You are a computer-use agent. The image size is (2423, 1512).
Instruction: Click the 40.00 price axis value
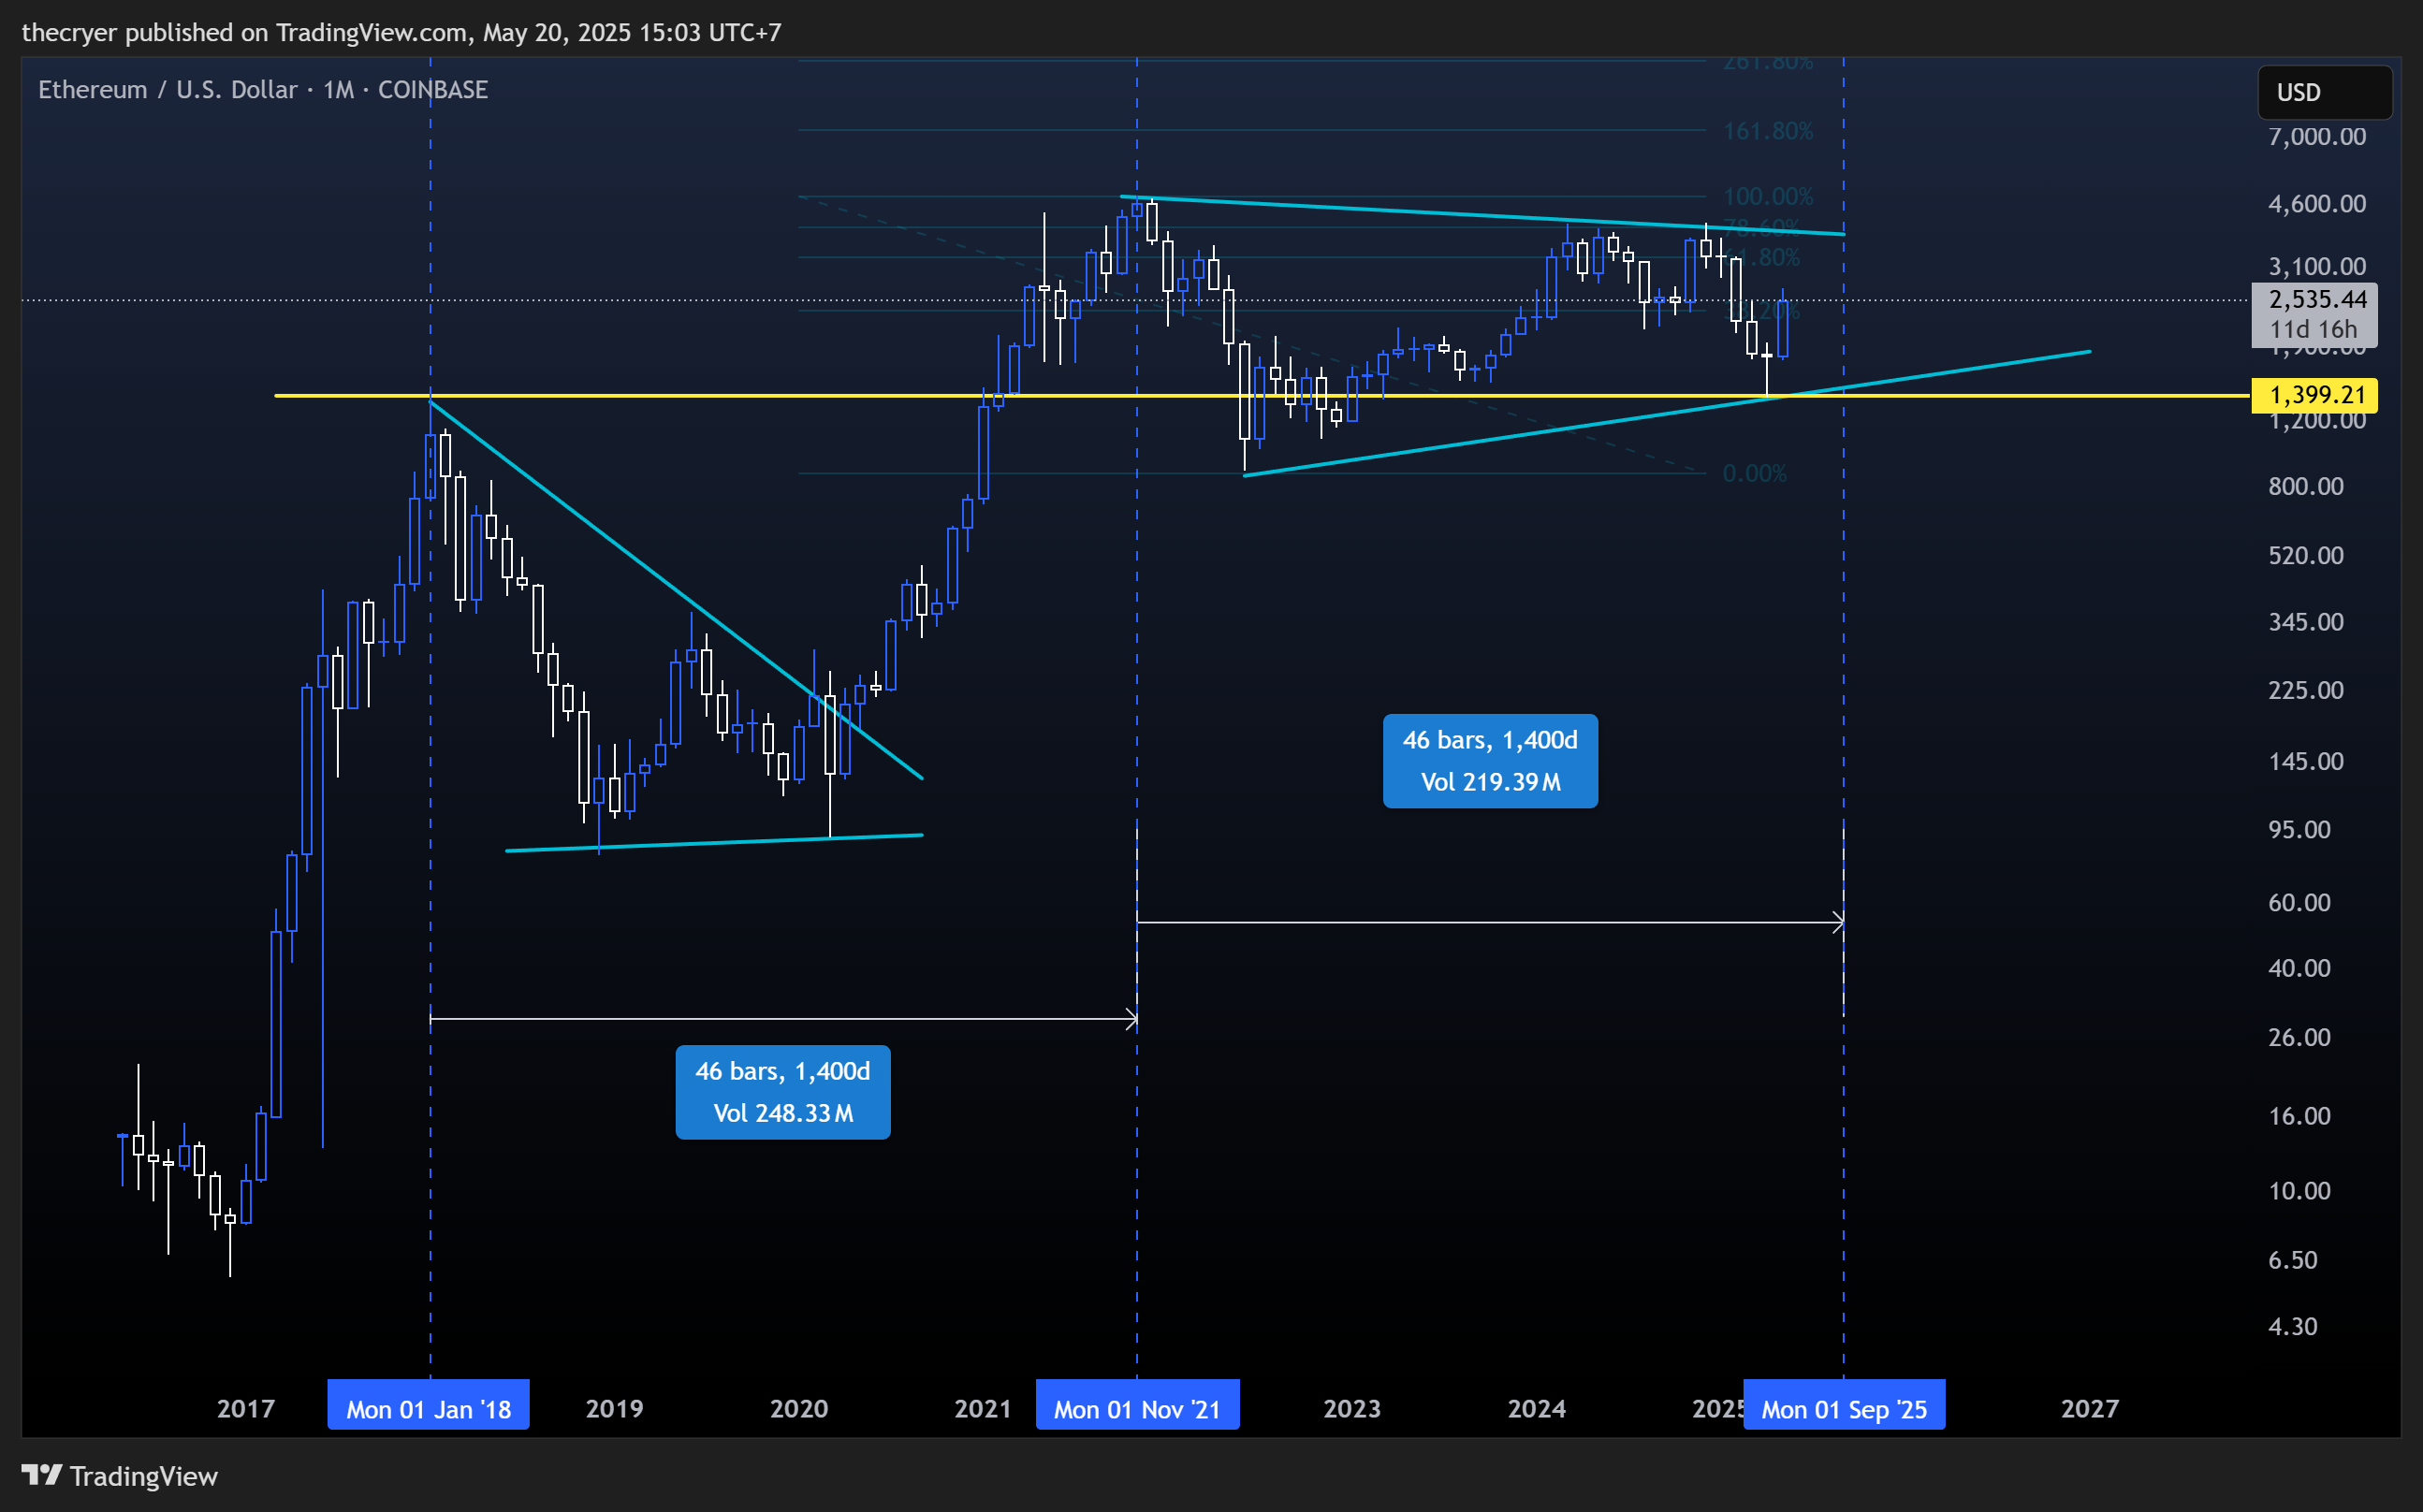pyautogui.click(x=2299, y=969)
